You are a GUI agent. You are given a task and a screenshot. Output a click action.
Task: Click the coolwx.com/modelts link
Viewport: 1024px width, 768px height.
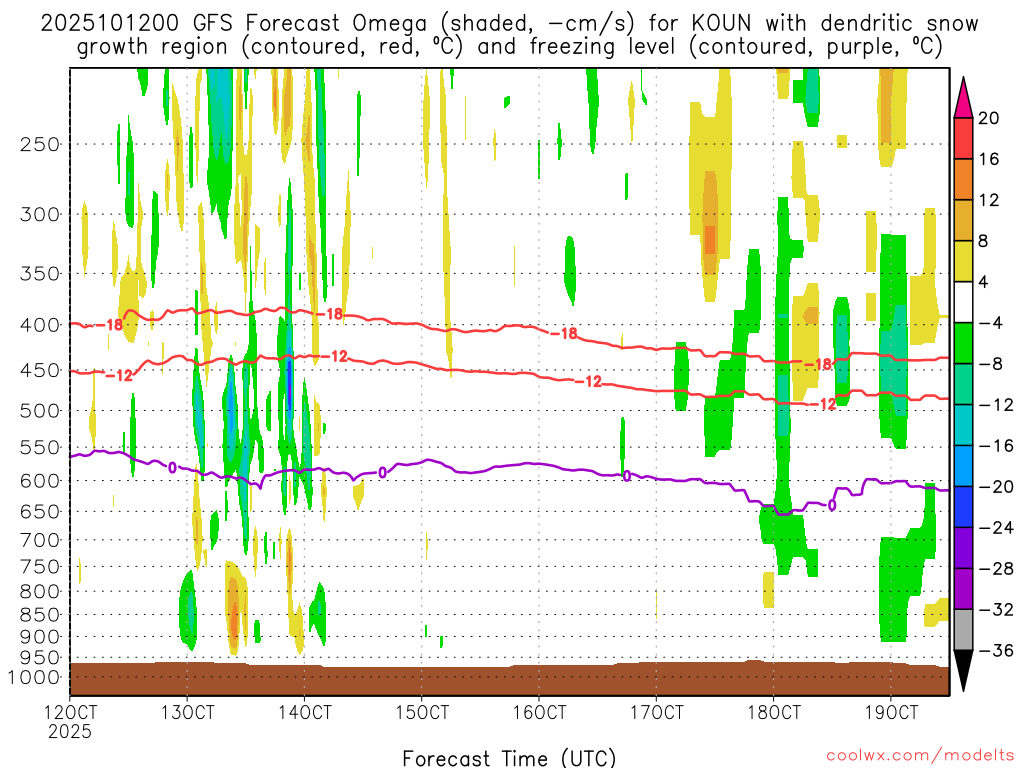tap(920, 756)
